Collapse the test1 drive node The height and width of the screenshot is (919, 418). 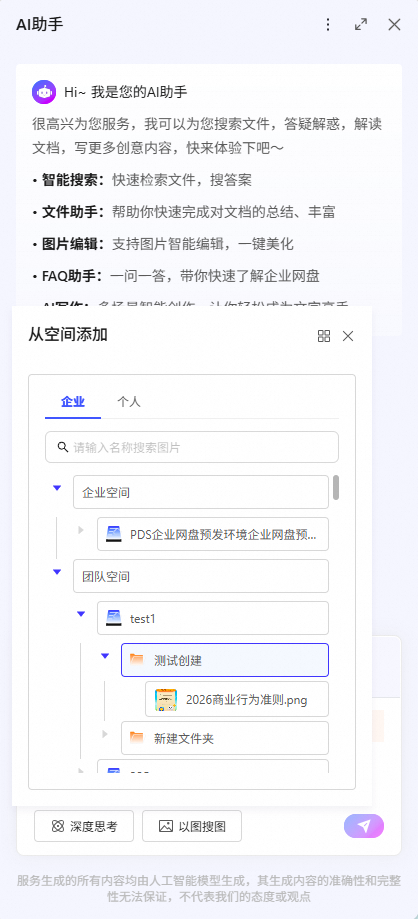[81, 614]
